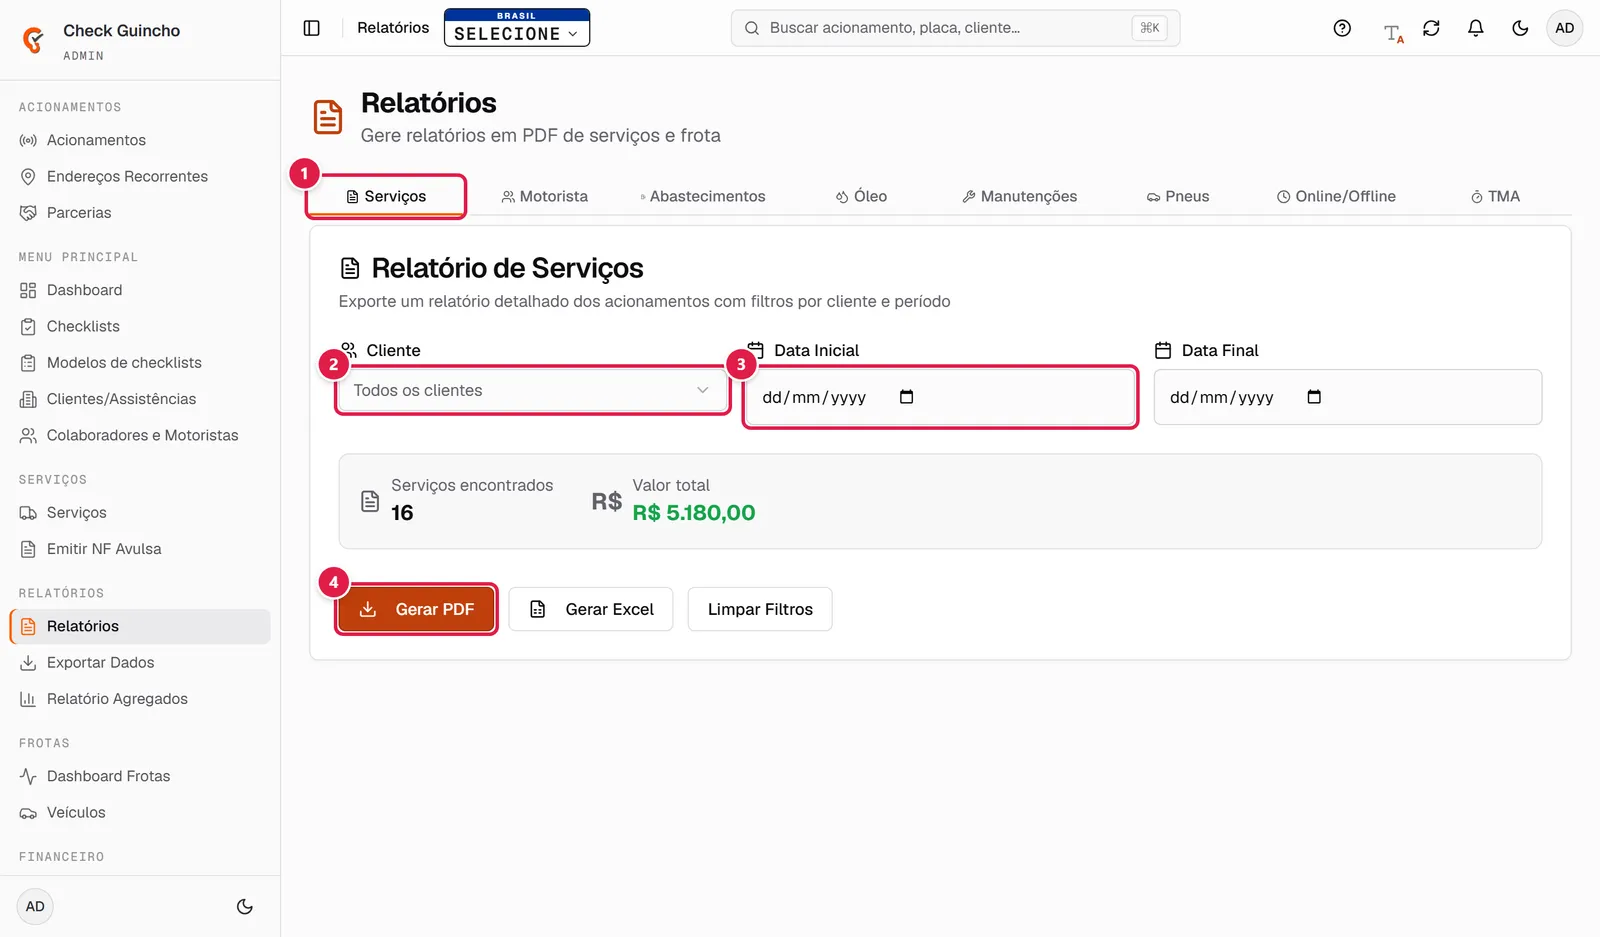Image resolution: width=1600 pixels, height=937 pixels.
Task: Open the Manutenções tab
Action: pos(1019,196)
